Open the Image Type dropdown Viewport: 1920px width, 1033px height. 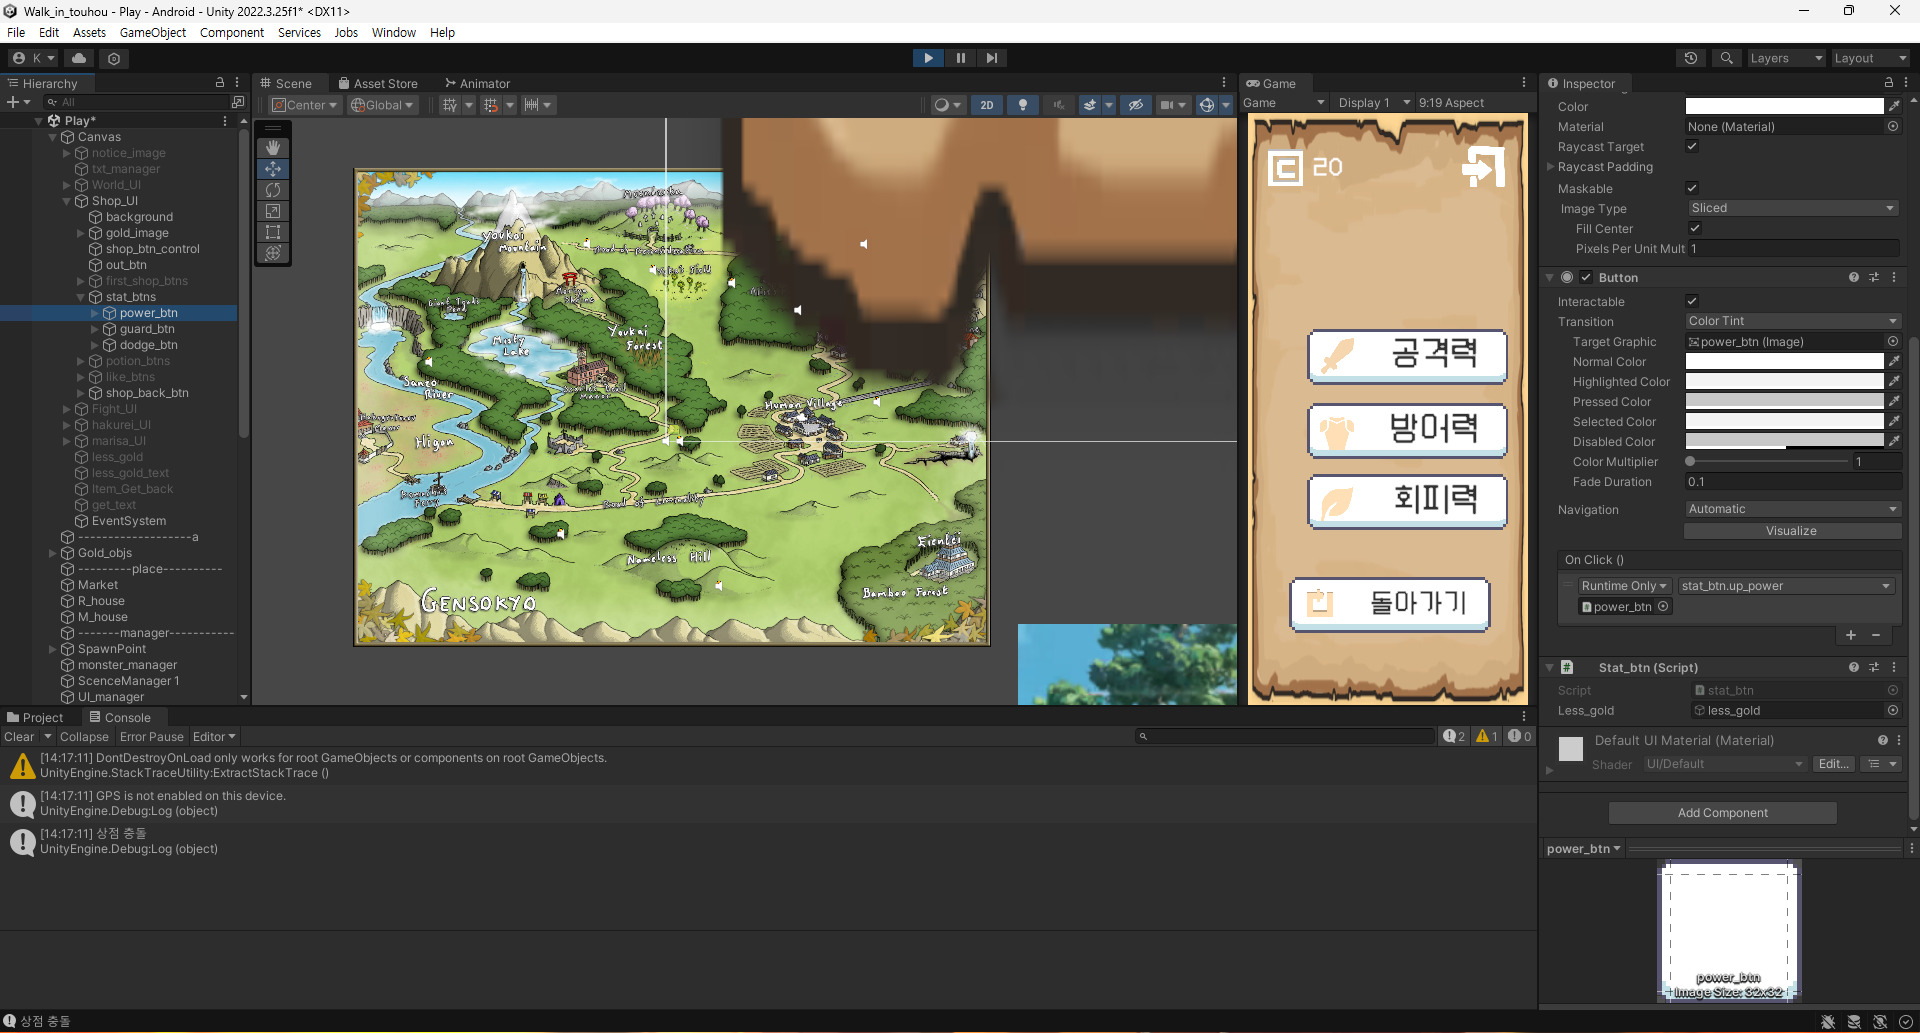coord(1792,208)
